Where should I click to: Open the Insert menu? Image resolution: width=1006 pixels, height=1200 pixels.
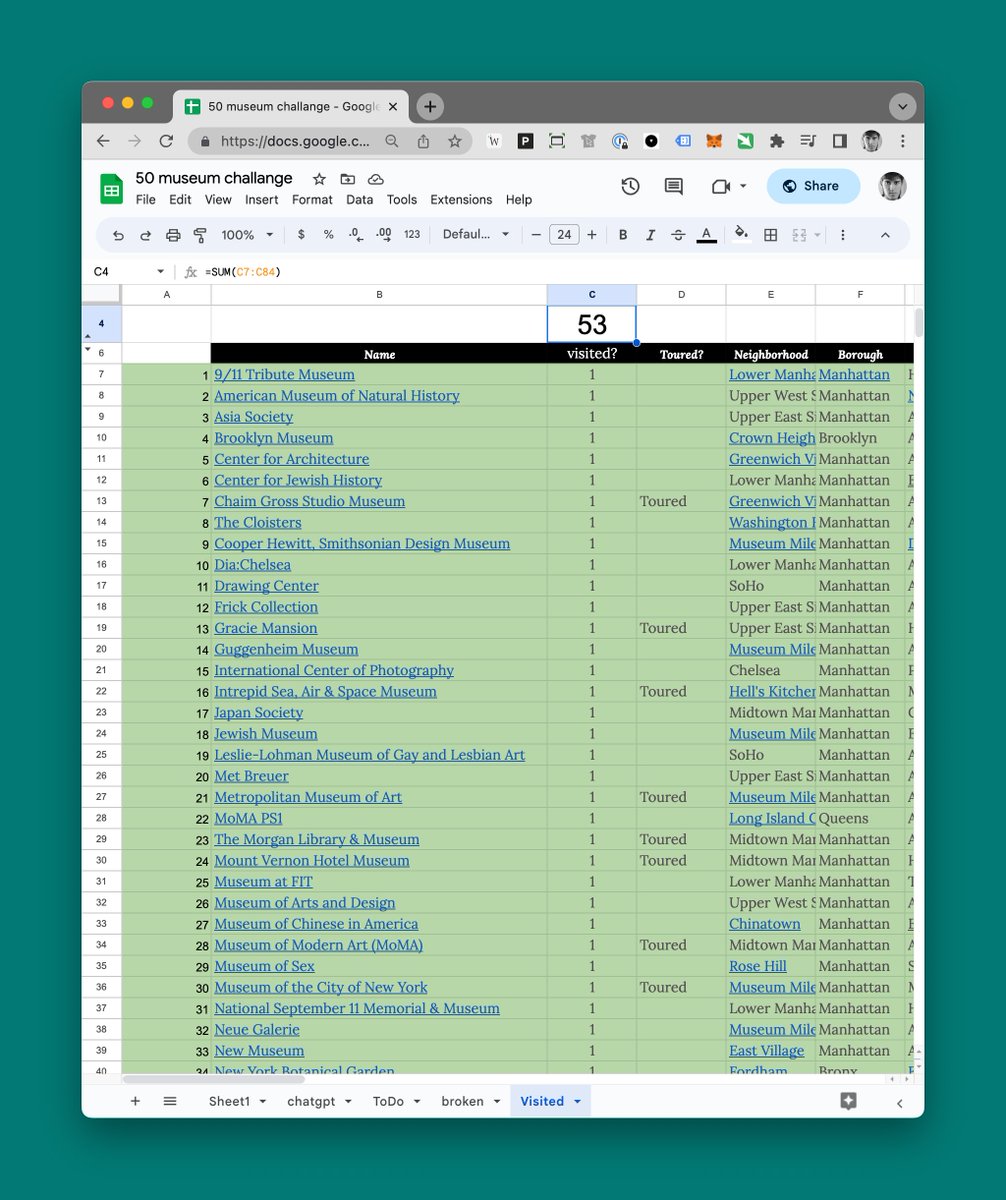(x=262, y=200)
